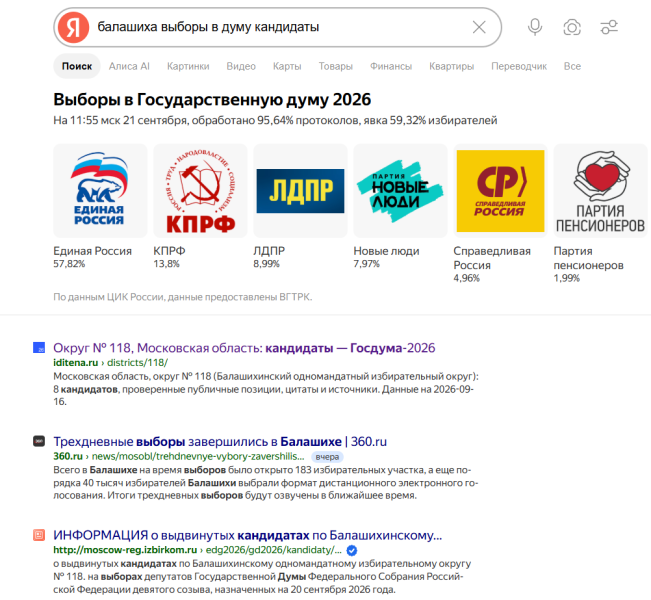651x600 pixels.
Task: Click 7,97% under Новые люди
Action: (x=367, y=264)
